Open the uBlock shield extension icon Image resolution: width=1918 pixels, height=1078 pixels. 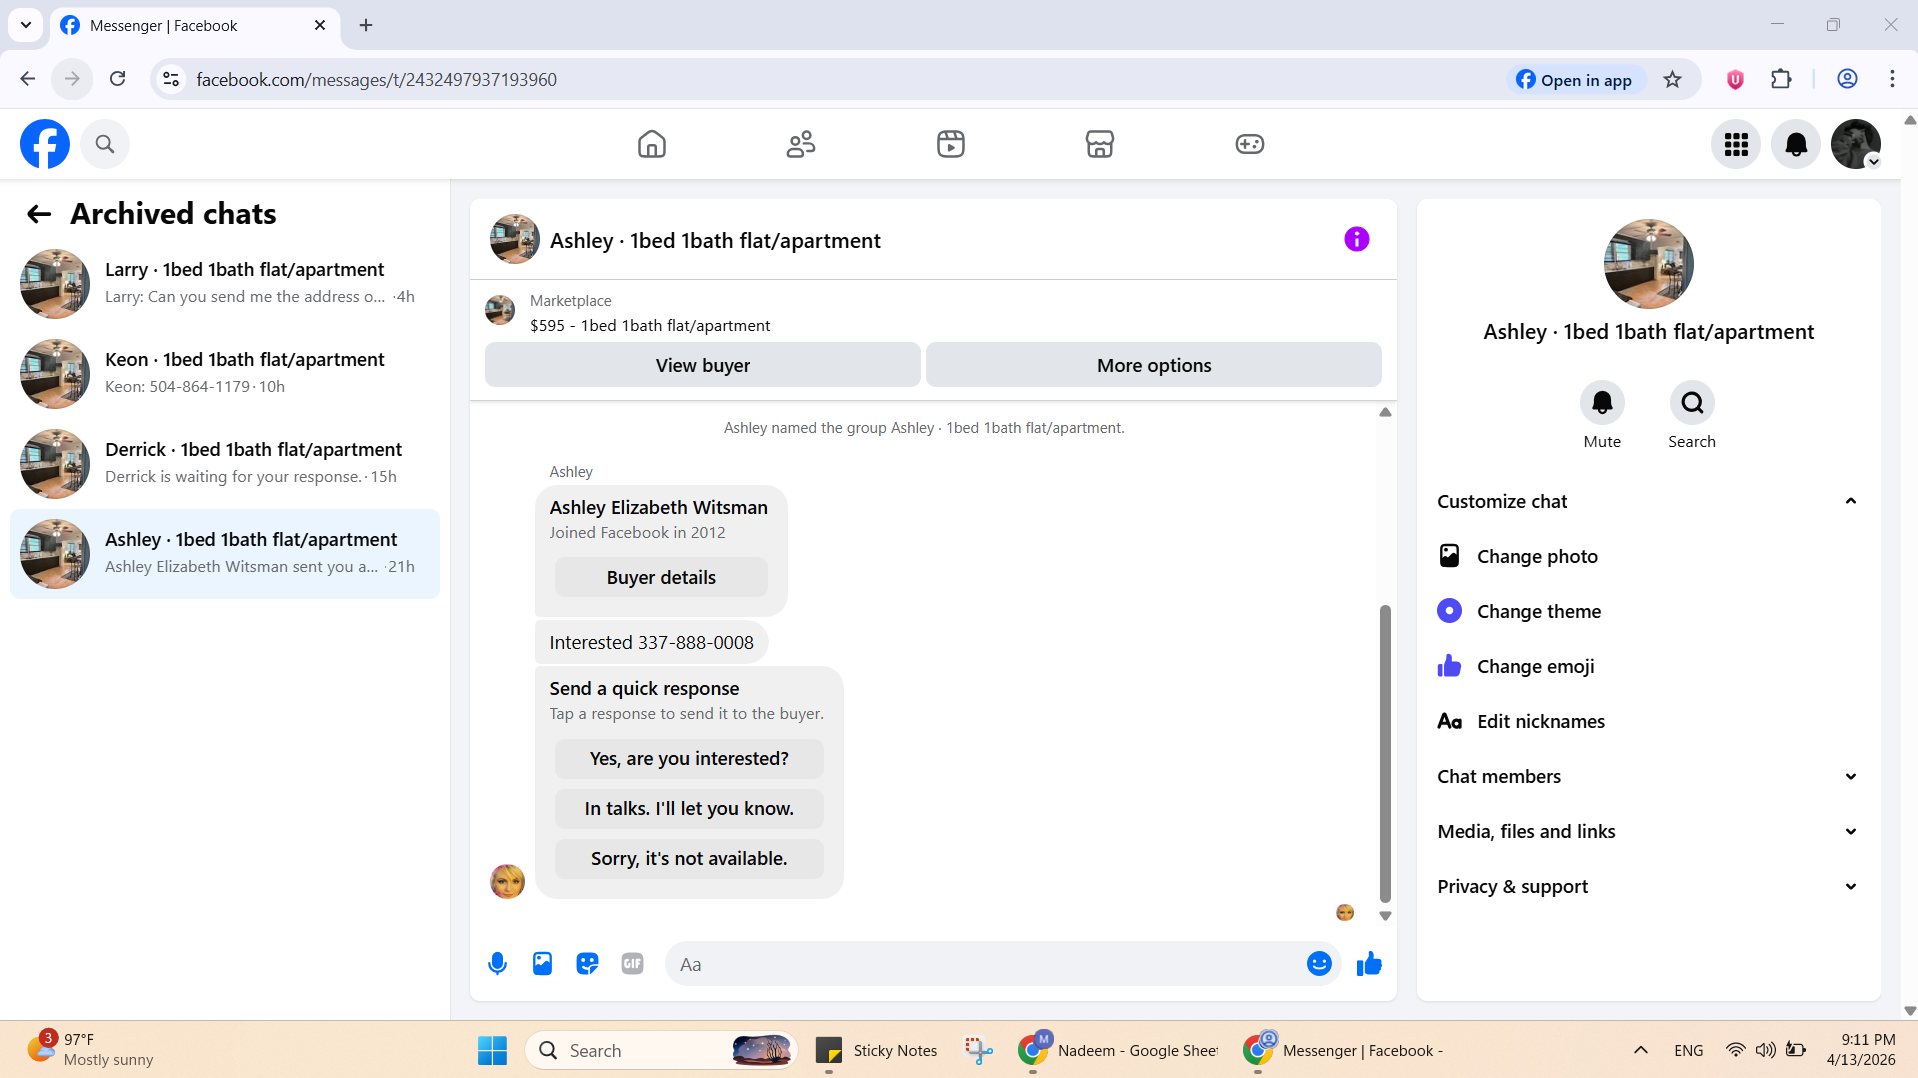(x=1735, y=80)
